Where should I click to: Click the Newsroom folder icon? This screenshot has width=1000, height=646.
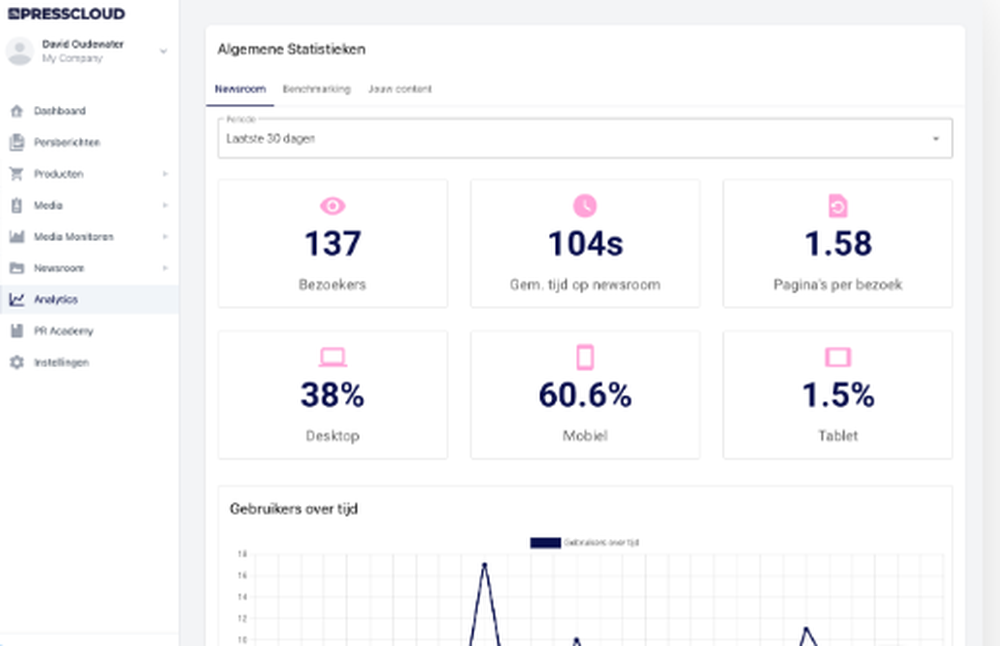pyautogui.click(x=17, y=268)
